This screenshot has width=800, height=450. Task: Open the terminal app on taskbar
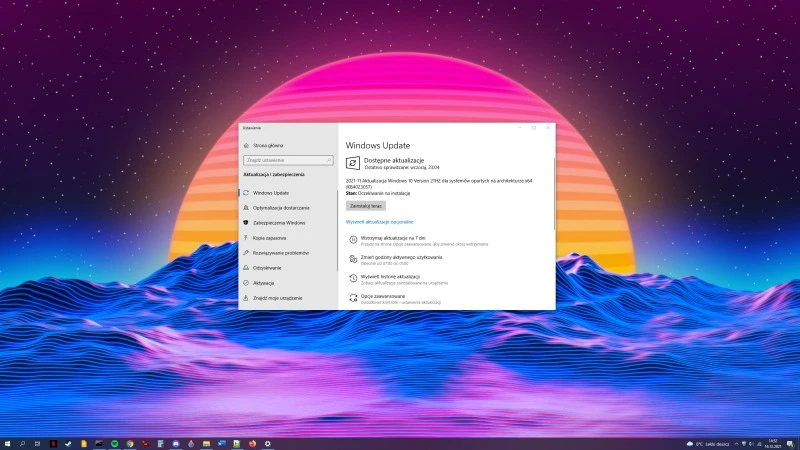(x=99, y=444)
